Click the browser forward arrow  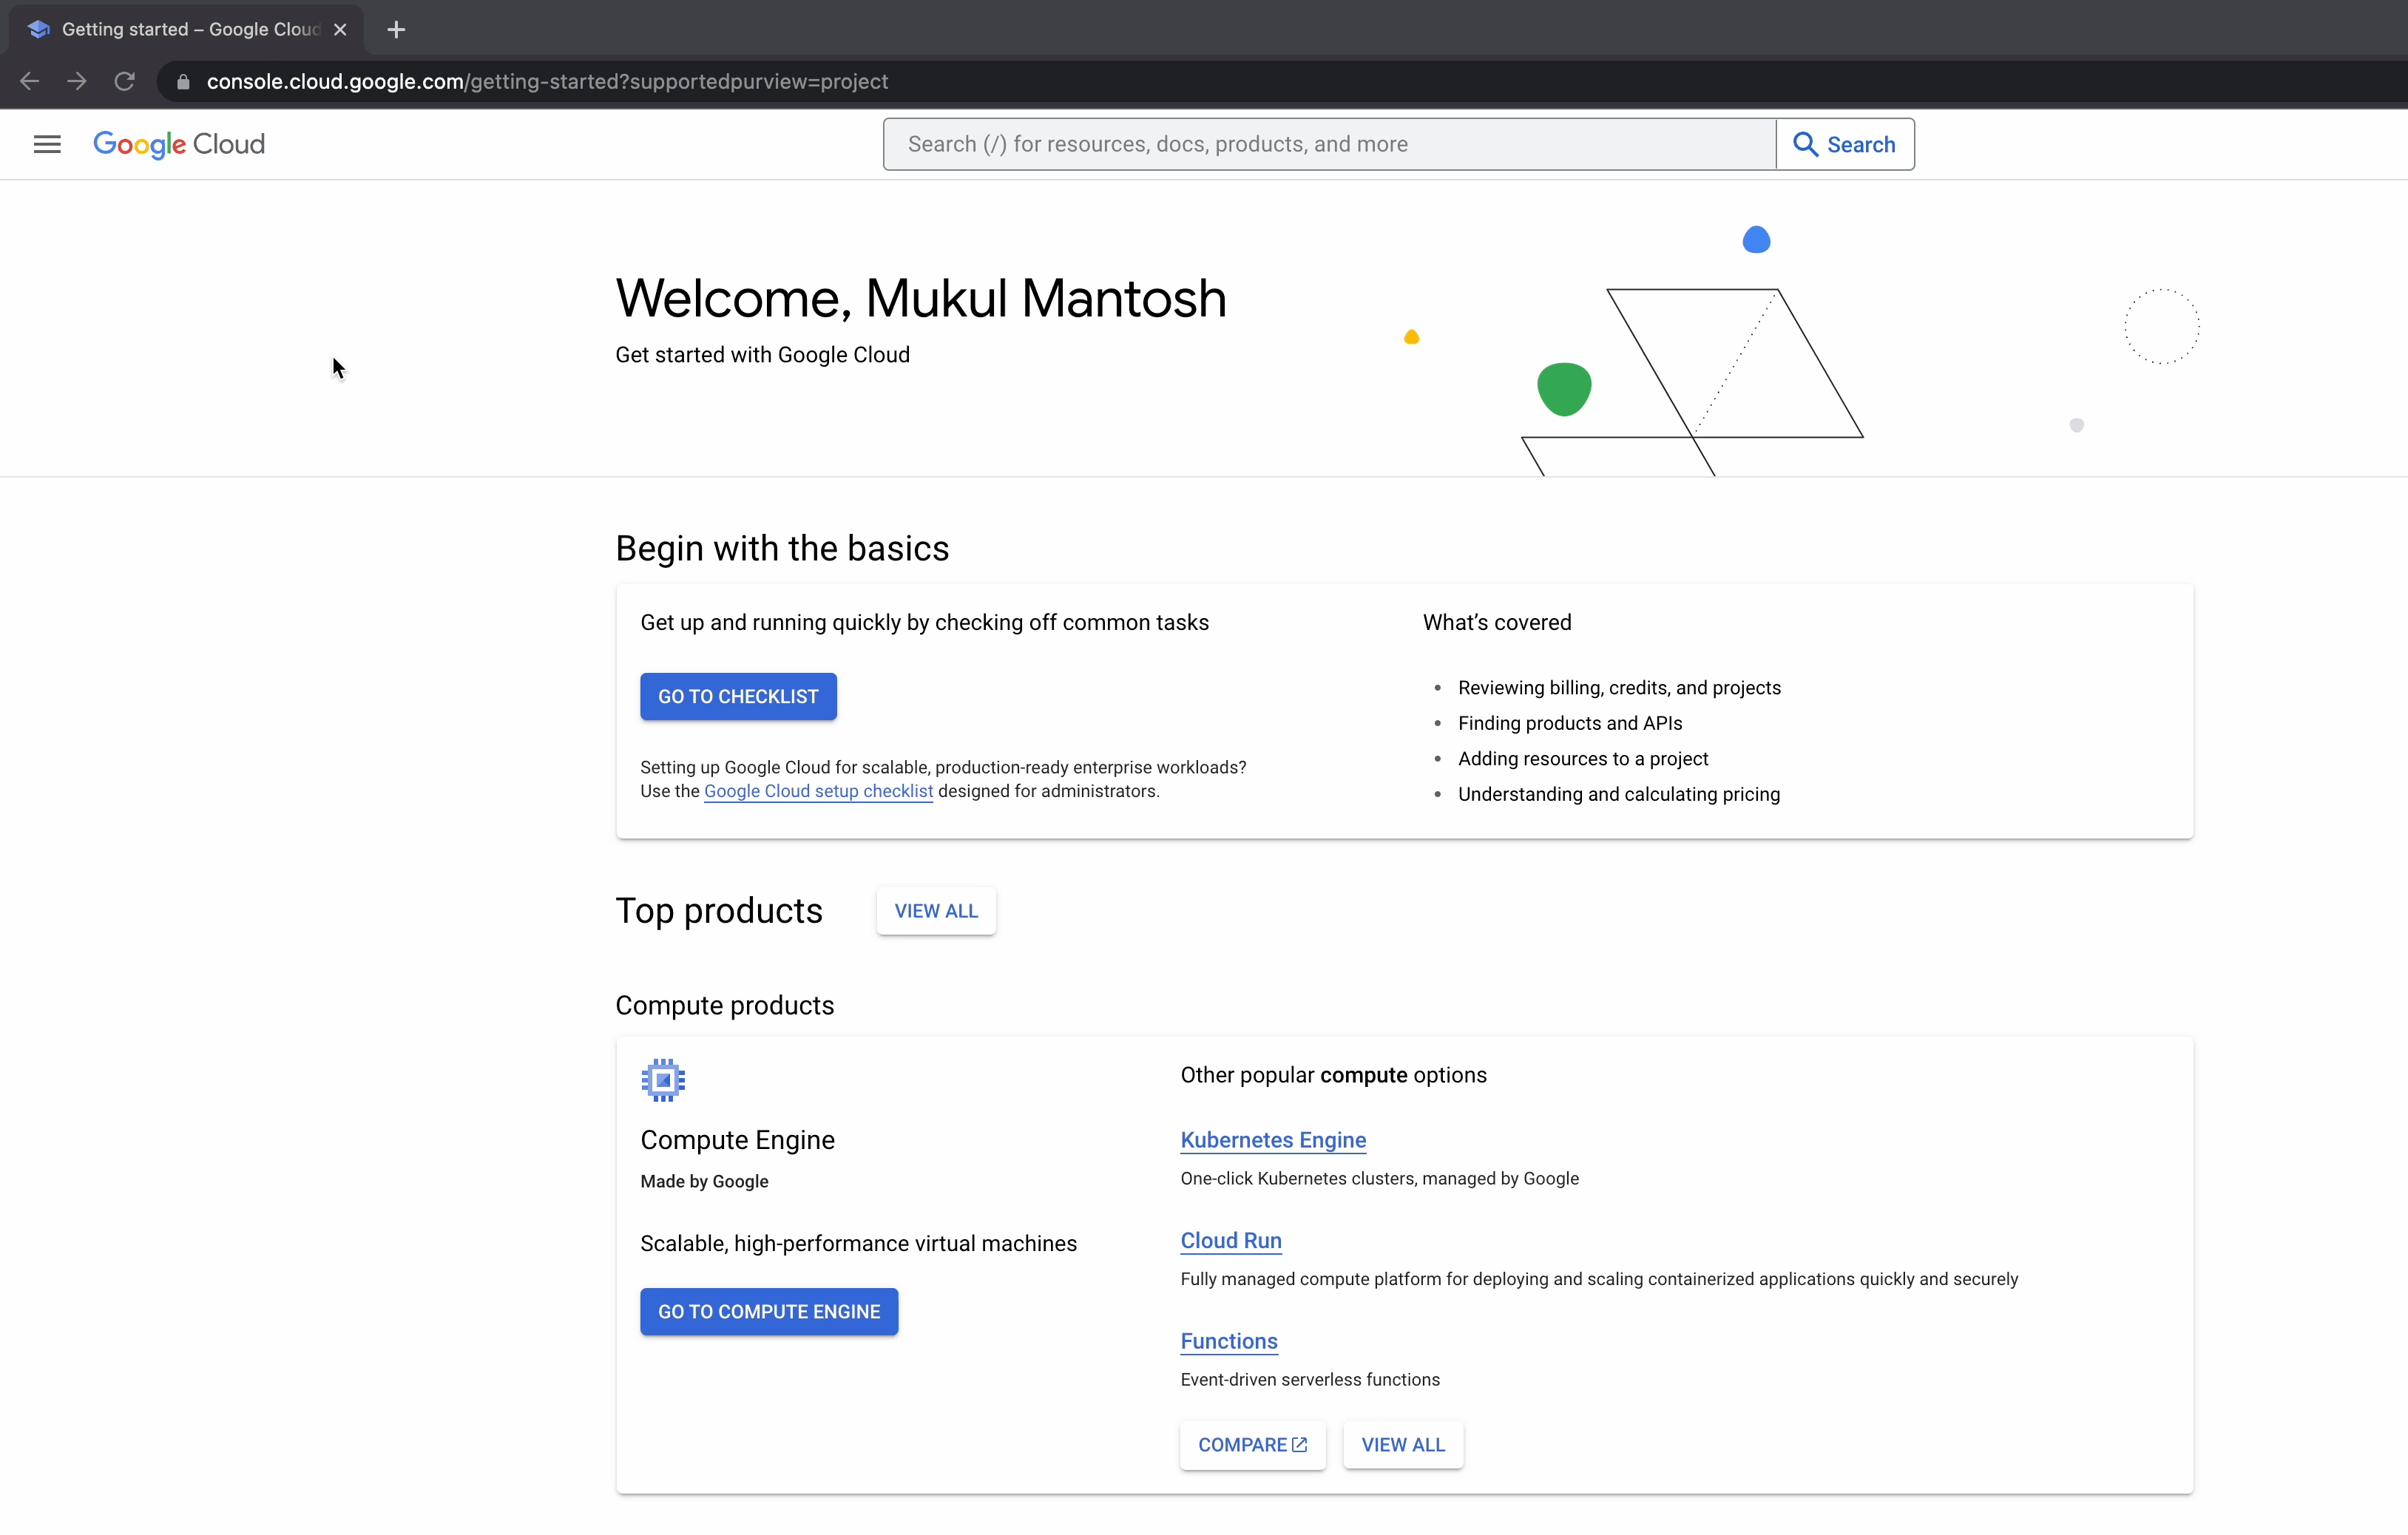pos(77,81)
